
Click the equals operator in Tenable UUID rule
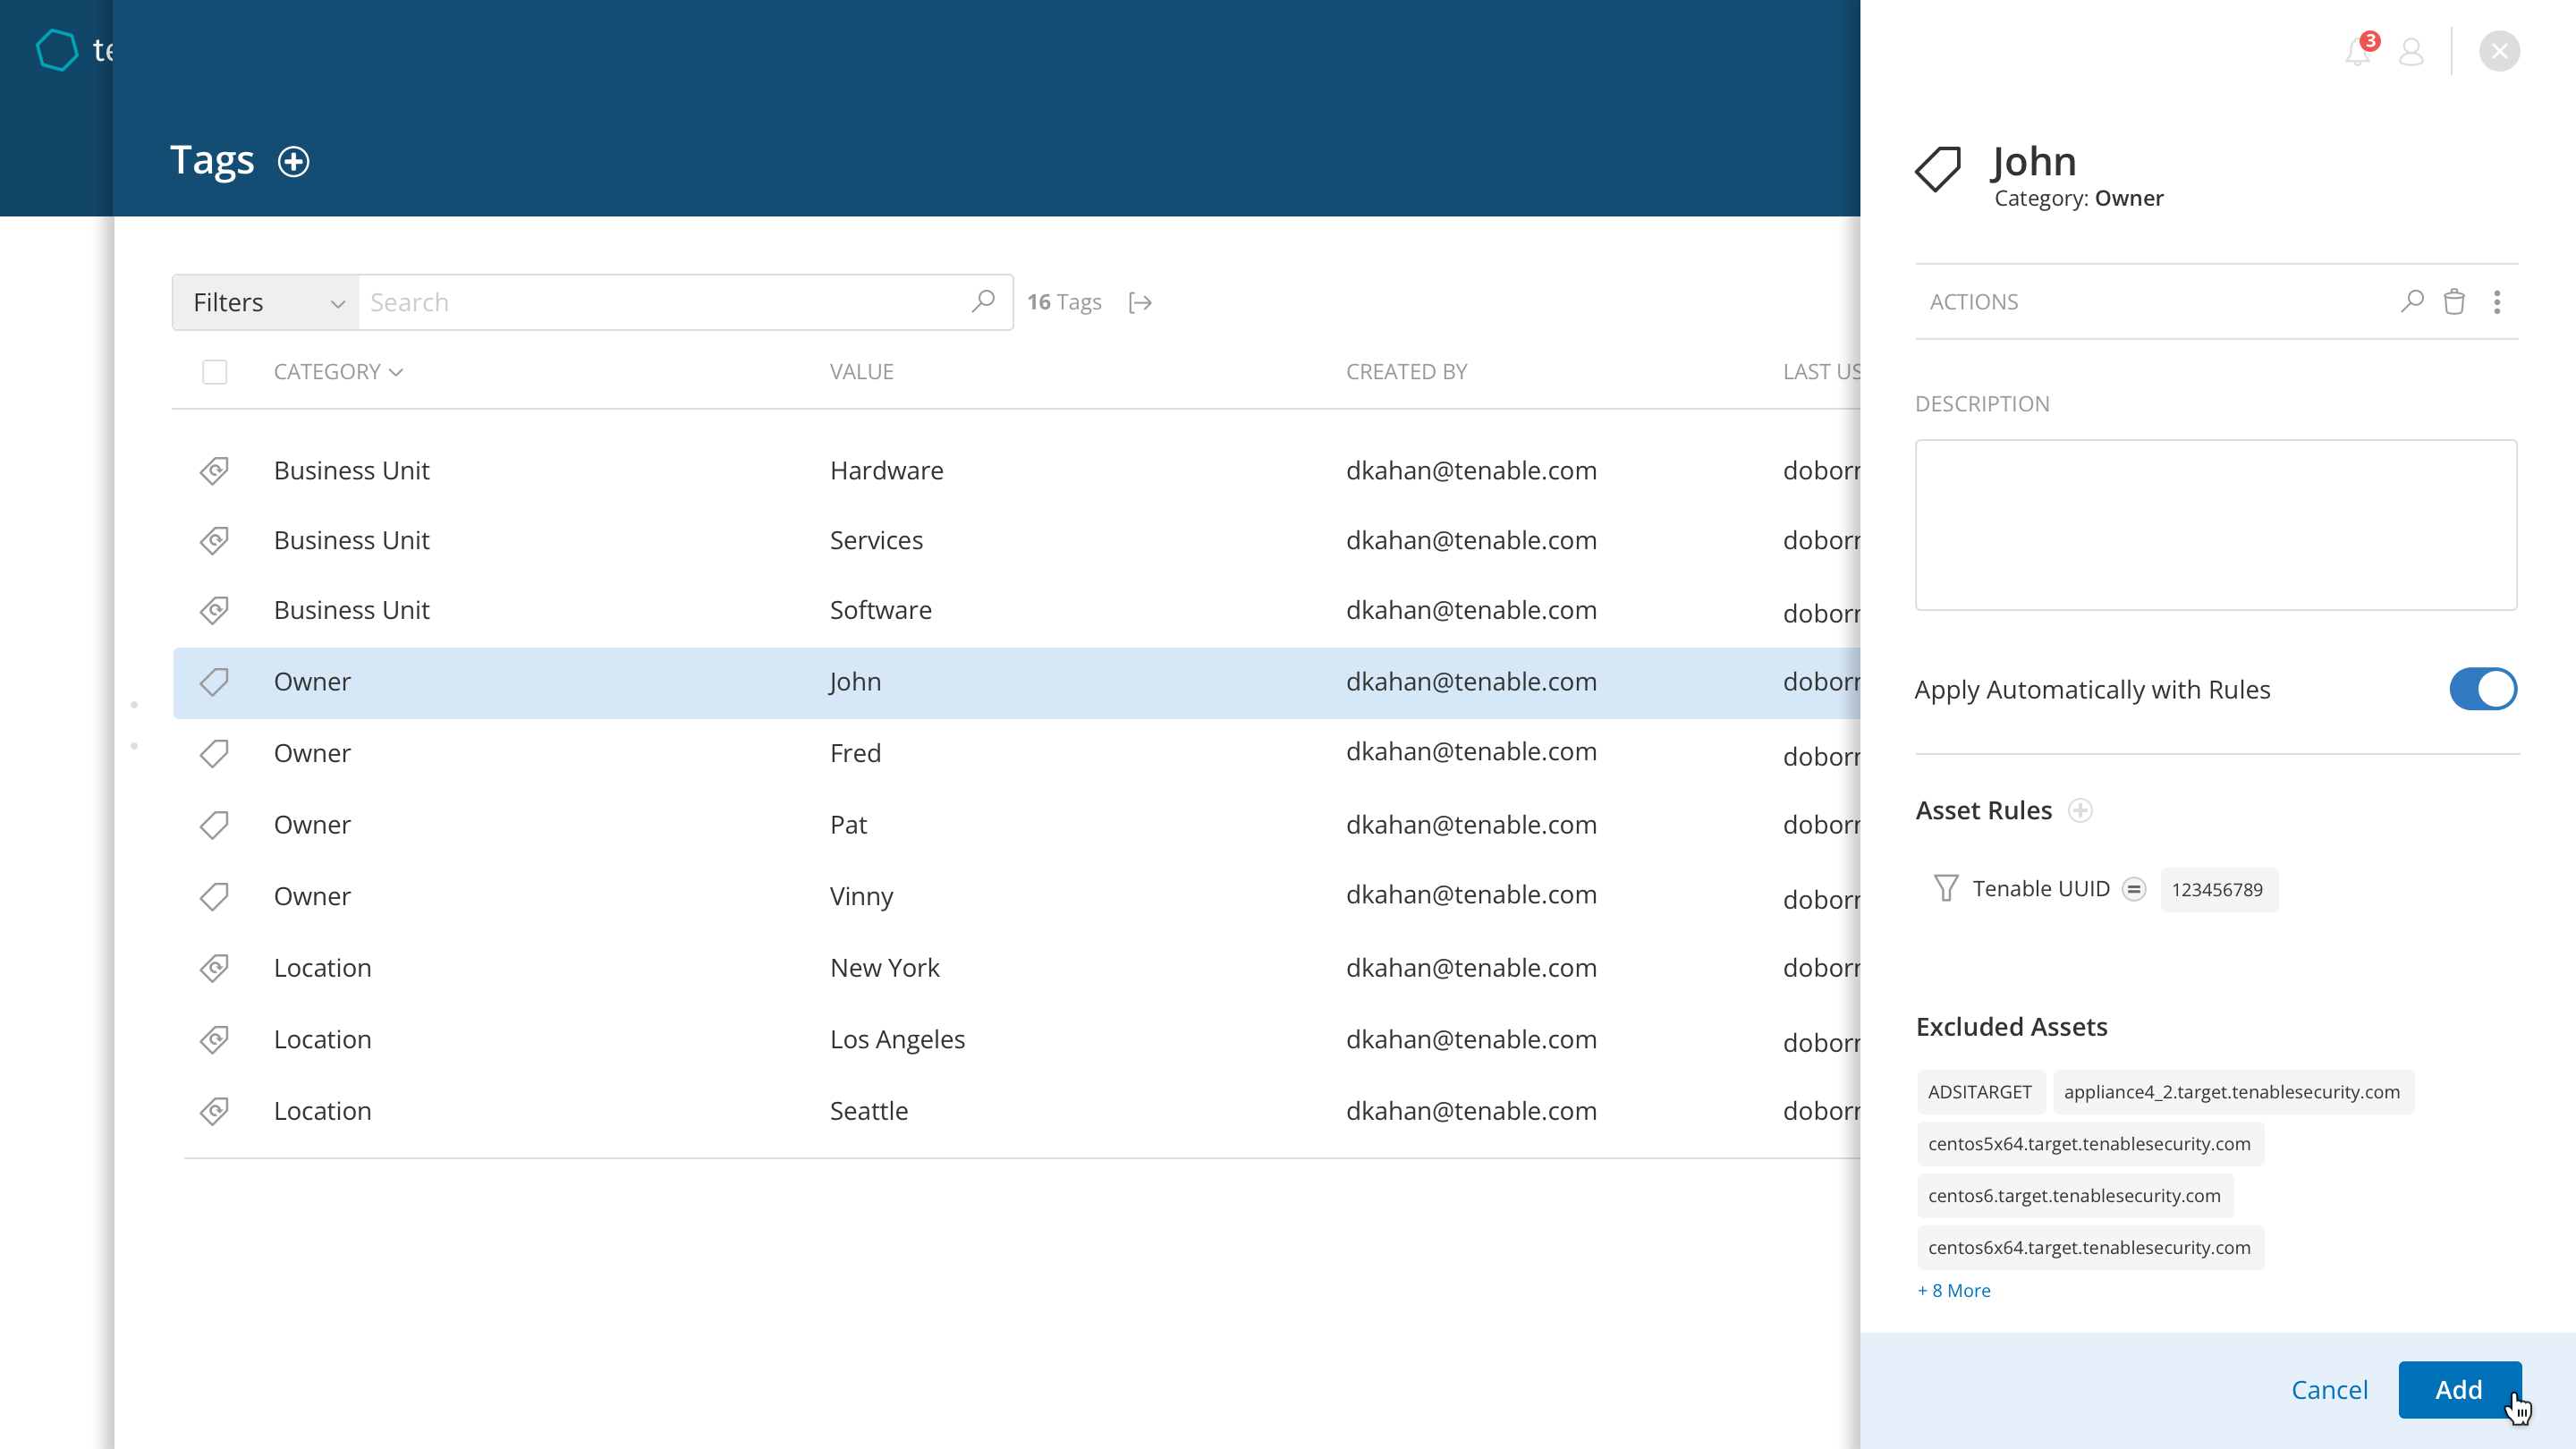click(x=2133, y=889)
